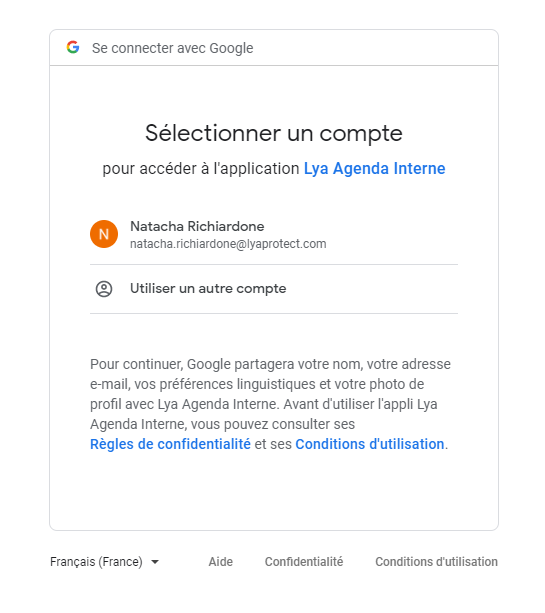
Task: Select the orange 'N' account avatar
Action: tap(104, 234)
